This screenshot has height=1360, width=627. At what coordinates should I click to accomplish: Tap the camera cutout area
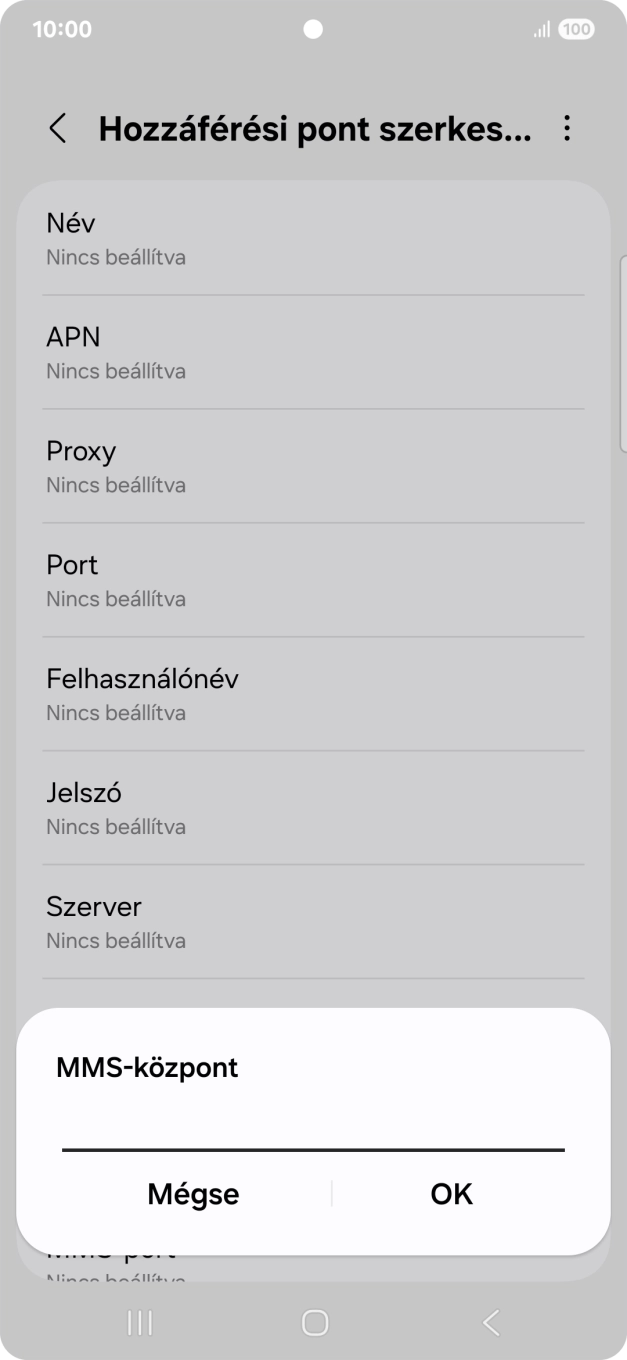point(313,30)
